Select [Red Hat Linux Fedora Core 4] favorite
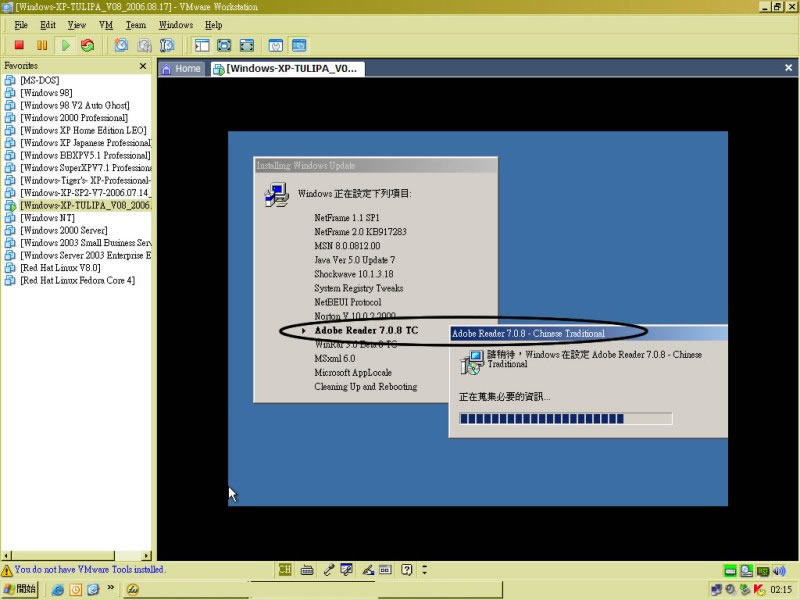The height and width of the screenshot is (600, 800). tap(78, 280)
